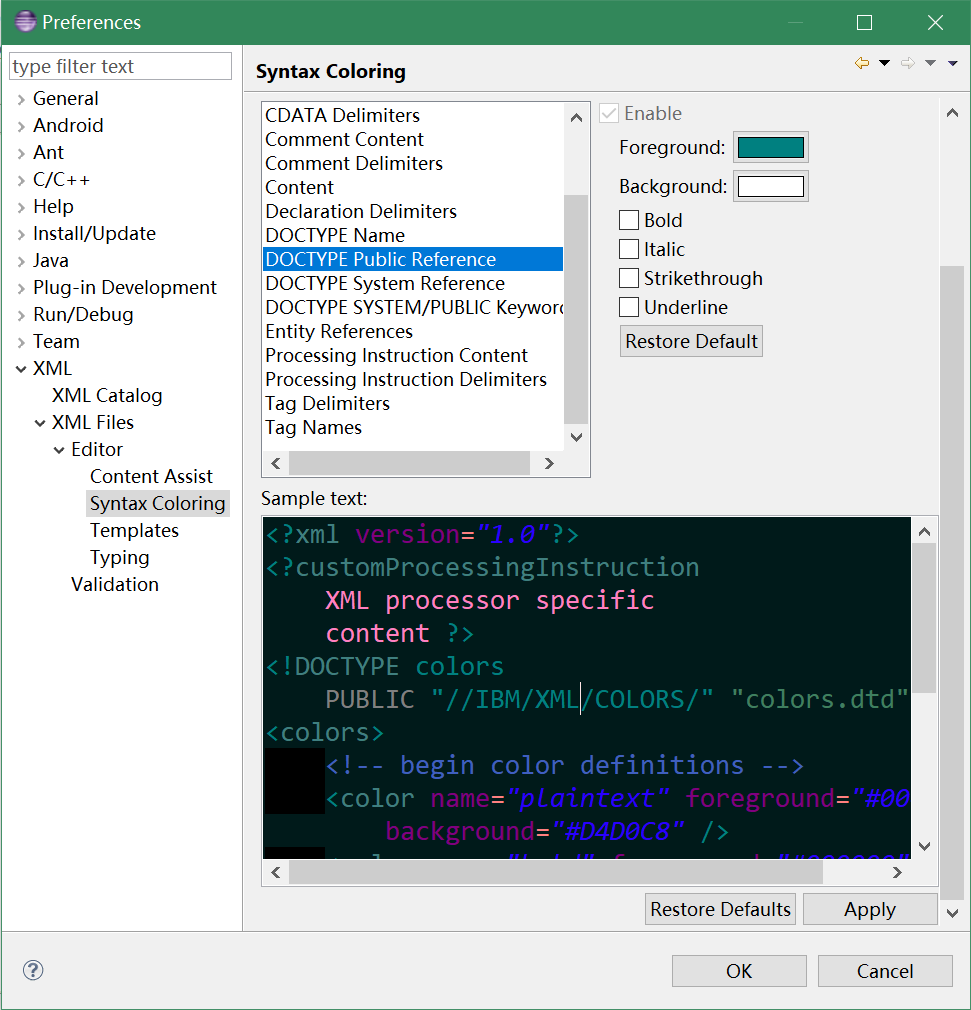Click the Restore Default button
The width and height of the screenshot is (971, 1010).
click(691, 341)
